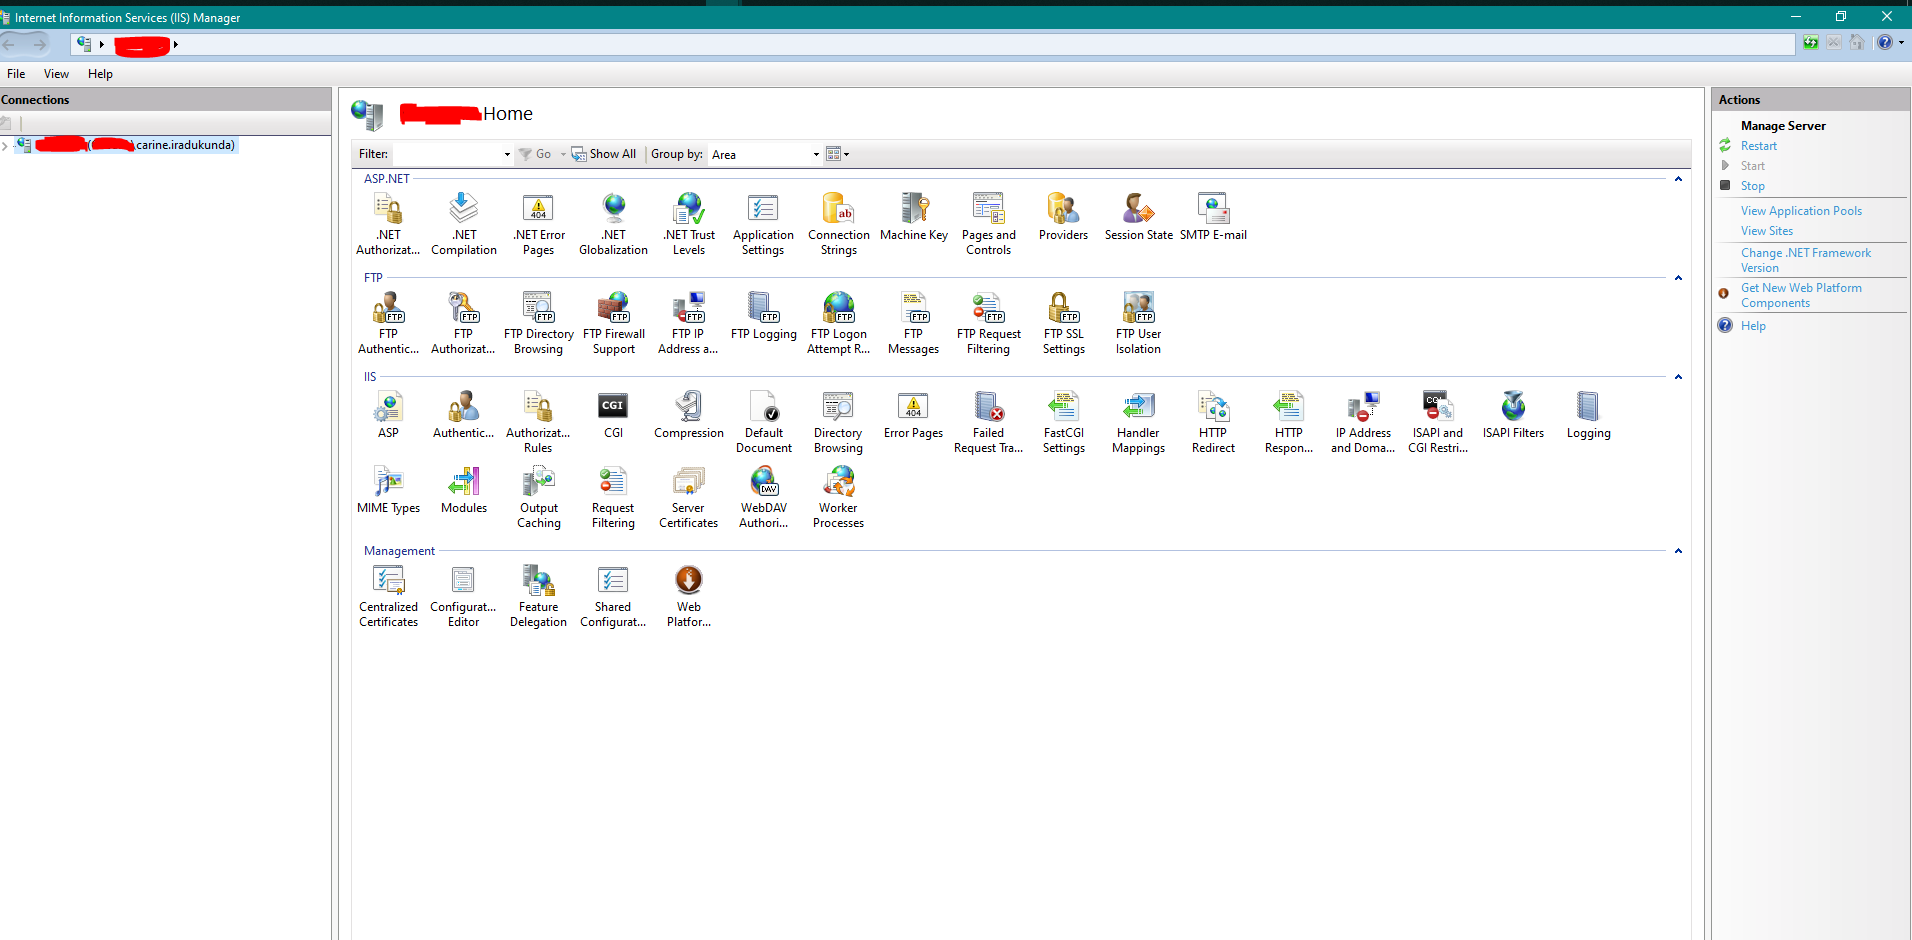Screen dimensions: 1912x940
Task: Open IP Address and Domain Restrictions
Action: click(1363, 422)
